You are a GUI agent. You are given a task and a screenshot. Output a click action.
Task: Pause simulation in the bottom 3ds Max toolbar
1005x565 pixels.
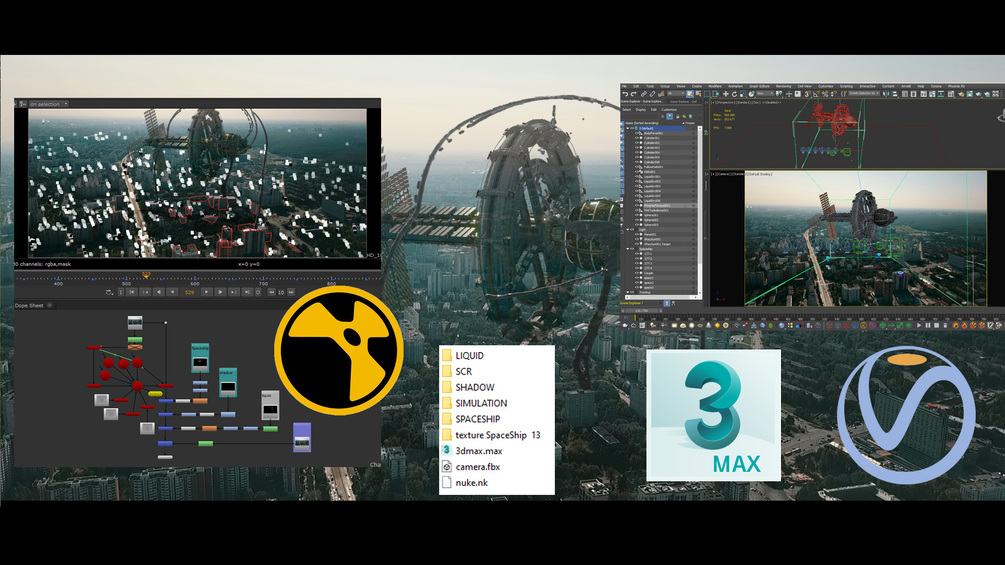coord(928,325)
